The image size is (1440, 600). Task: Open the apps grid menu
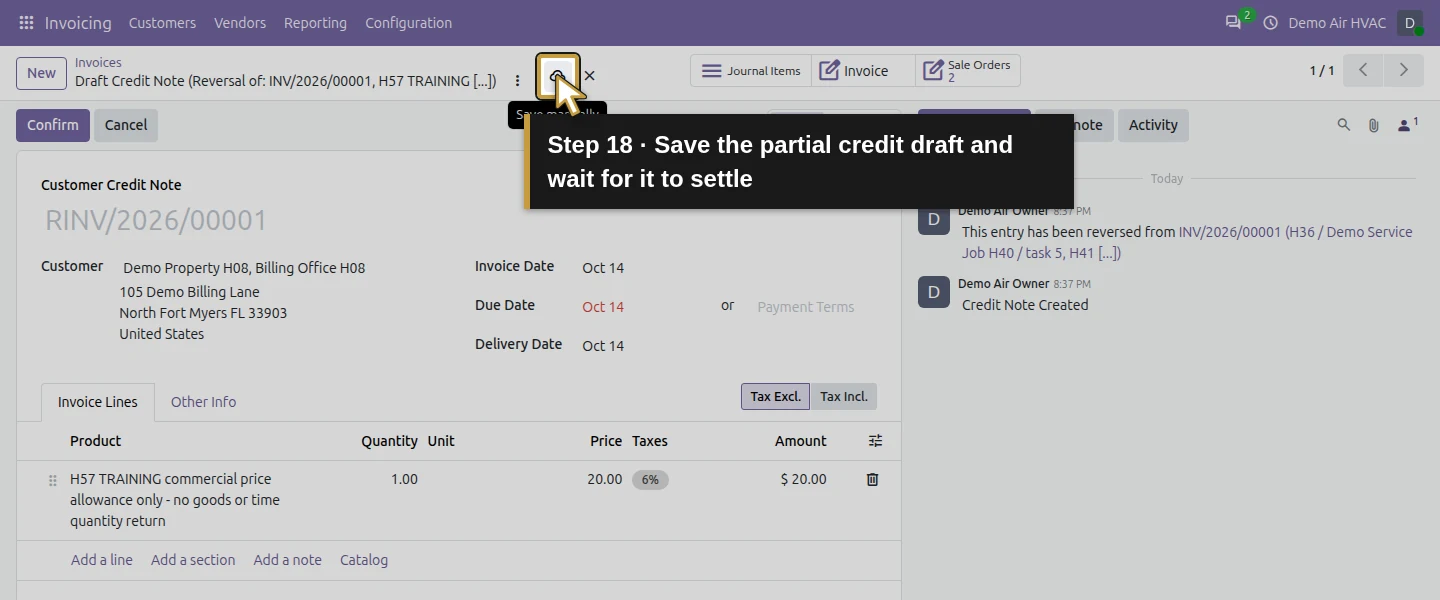pos(26,22)
